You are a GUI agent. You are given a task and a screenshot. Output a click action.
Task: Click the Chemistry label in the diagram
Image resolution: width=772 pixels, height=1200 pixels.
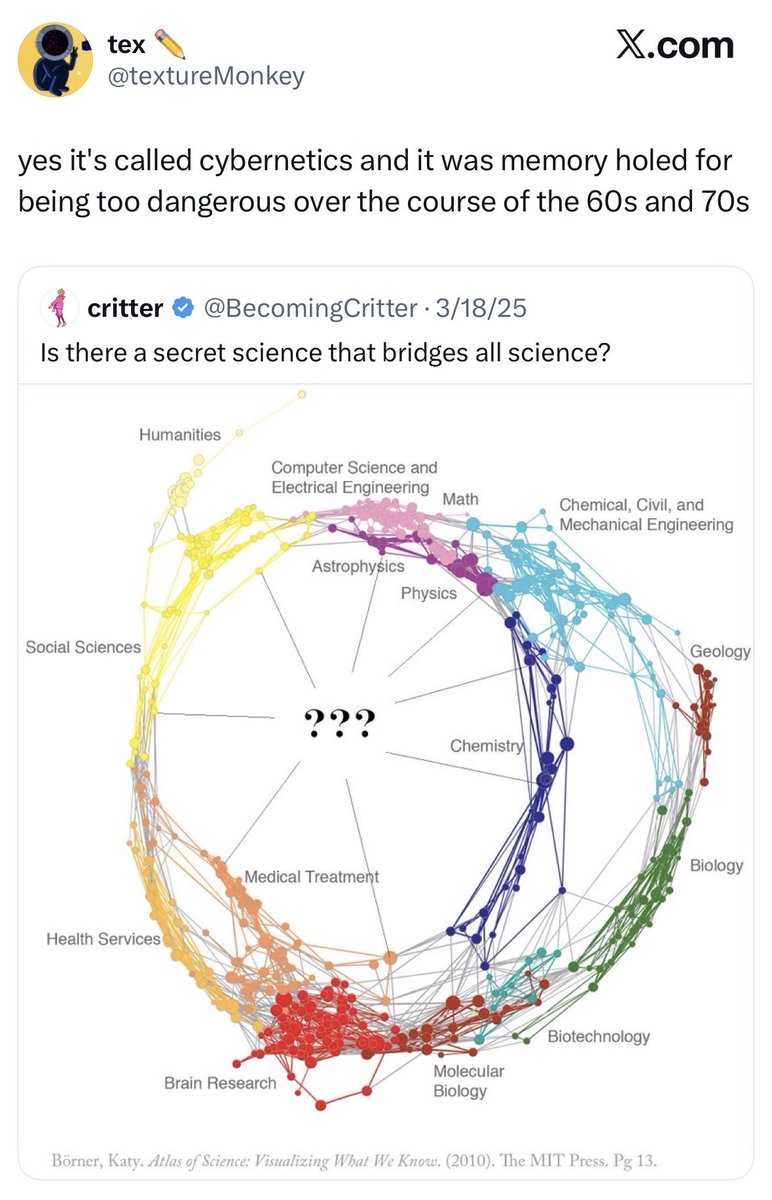486,746
